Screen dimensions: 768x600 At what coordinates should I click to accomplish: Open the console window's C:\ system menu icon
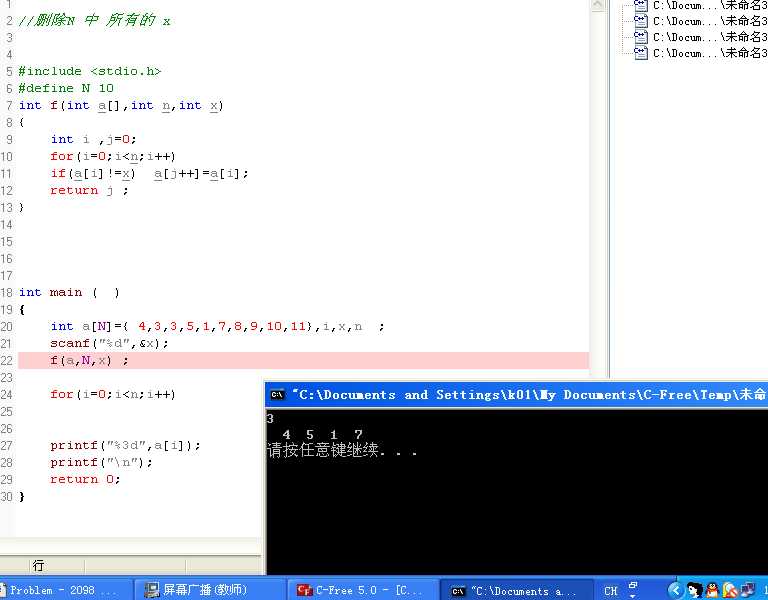(277, 395)
